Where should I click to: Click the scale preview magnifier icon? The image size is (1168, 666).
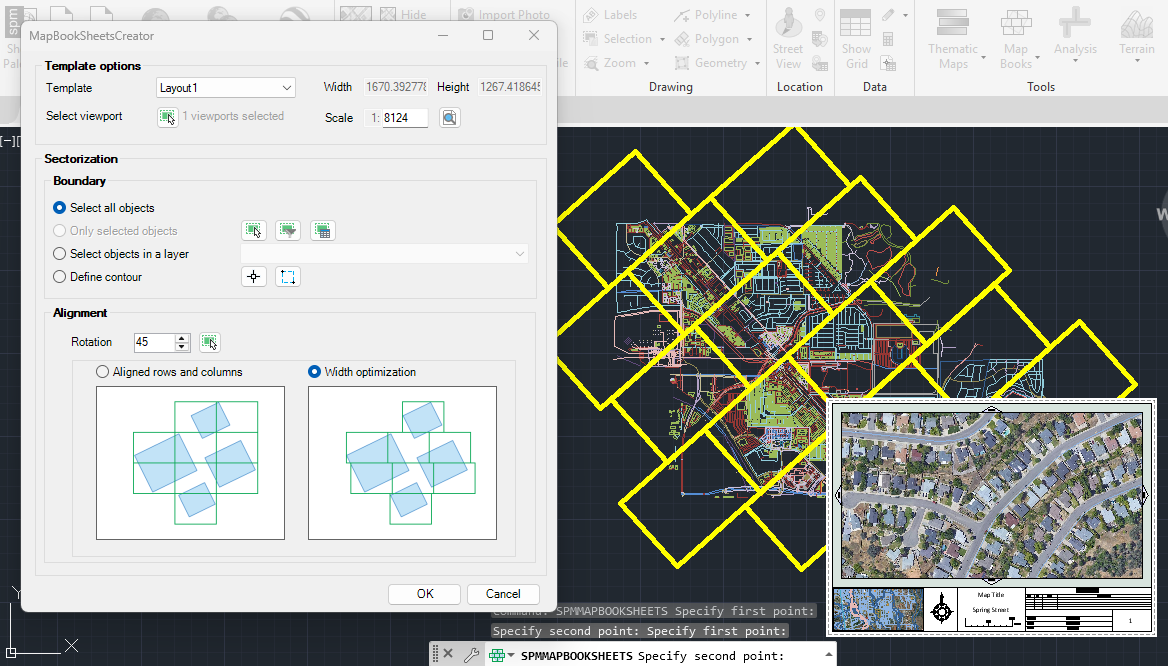tap(449, 118)
